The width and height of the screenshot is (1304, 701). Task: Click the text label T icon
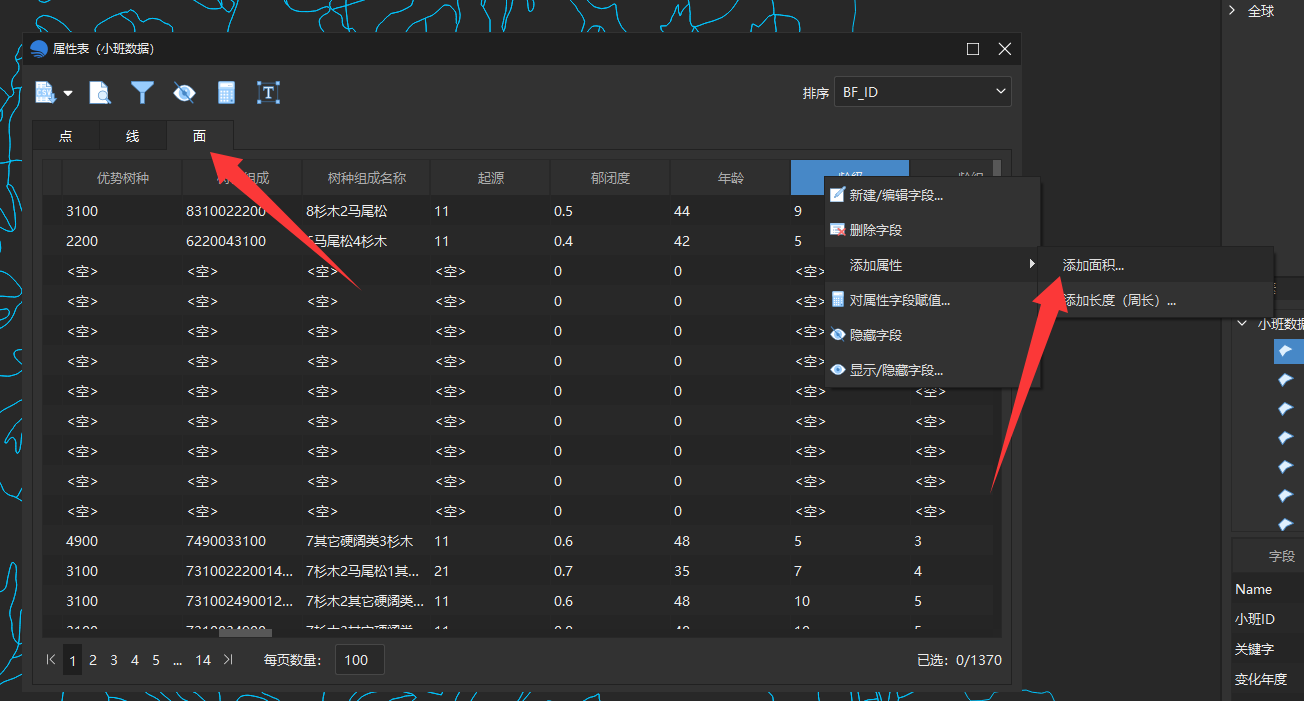pyautogui.click(x=268, y=93)
